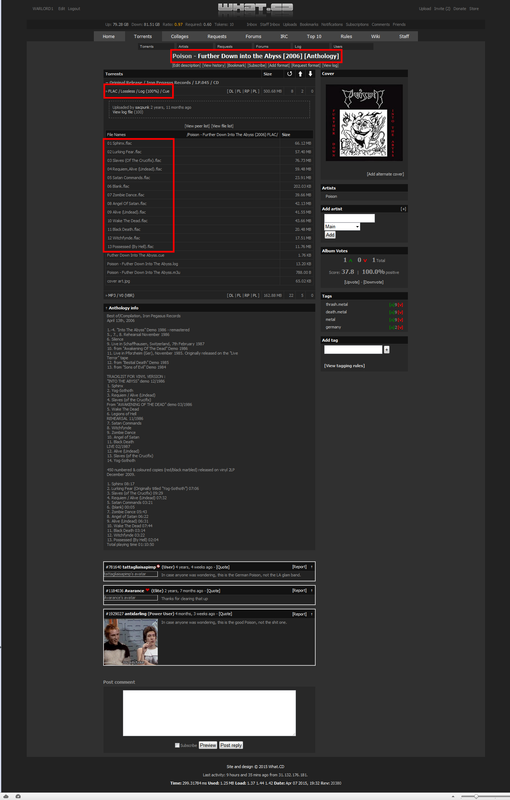Click the leechers down-arrow icon in Torrents header
Image resolution: width=510 pixels, height=800 pixels.
click(310, 74)
